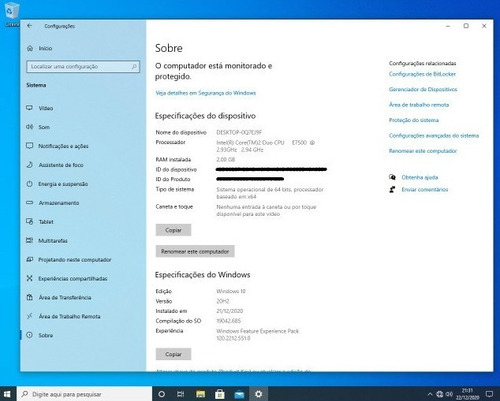Click the Enviar comentários person icon
500x401 pixels.
click(x=392, y=189)
